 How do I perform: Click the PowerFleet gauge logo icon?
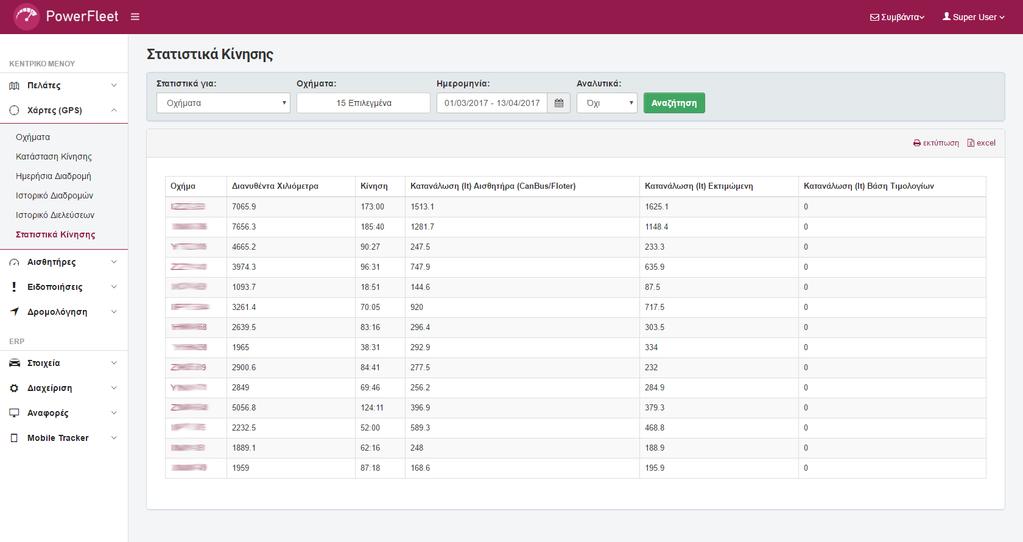coord(26,16)
